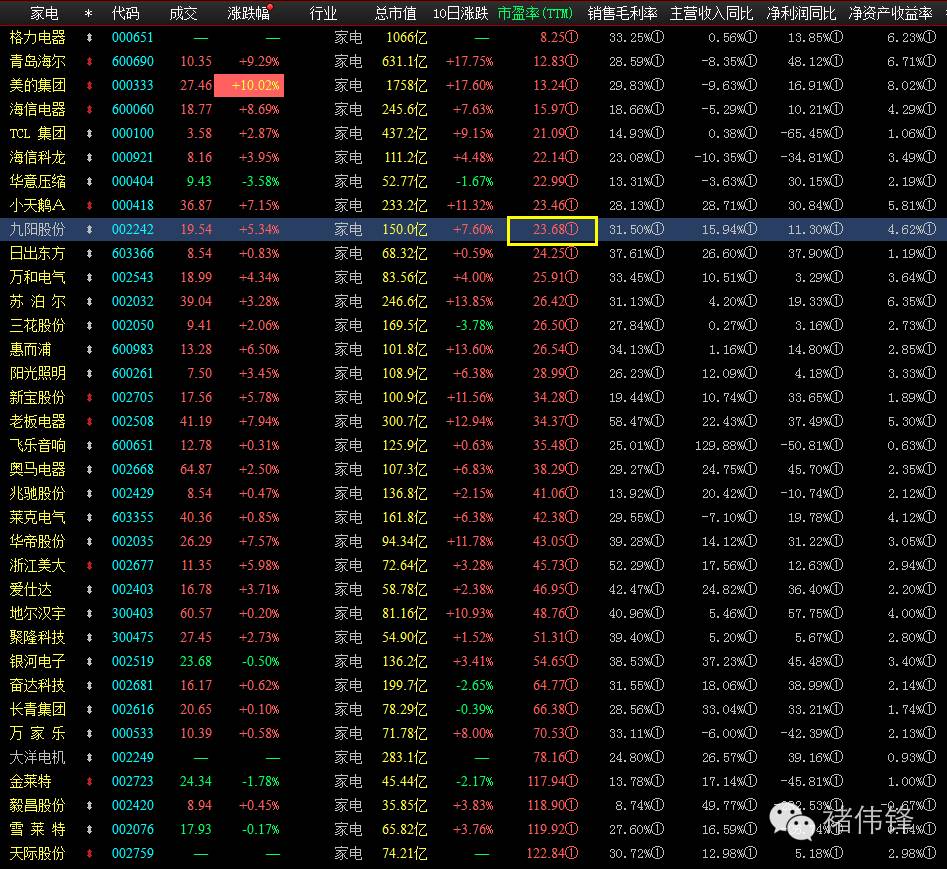Click the 60.57 price of 地尔汉宇

pyautogui.click(x=196, y=614)
